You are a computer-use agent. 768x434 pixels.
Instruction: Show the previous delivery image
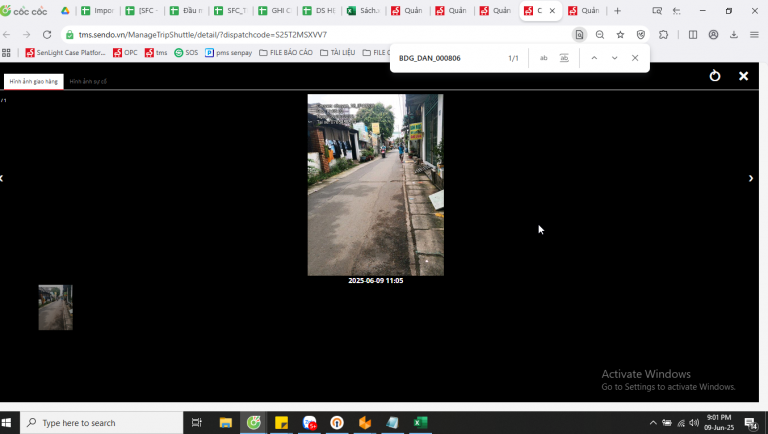(x=2, y=178)
